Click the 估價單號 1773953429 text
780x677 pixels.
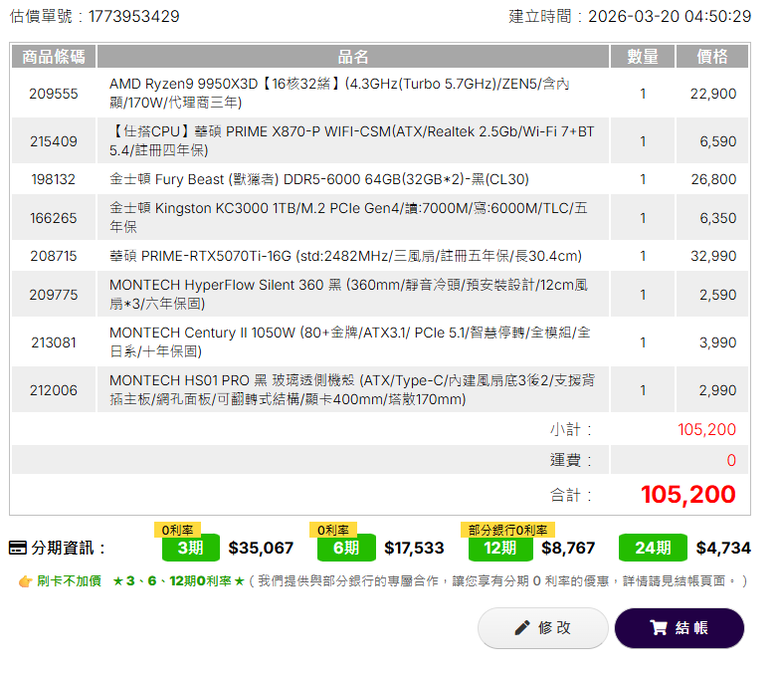[x=95, y=16]
